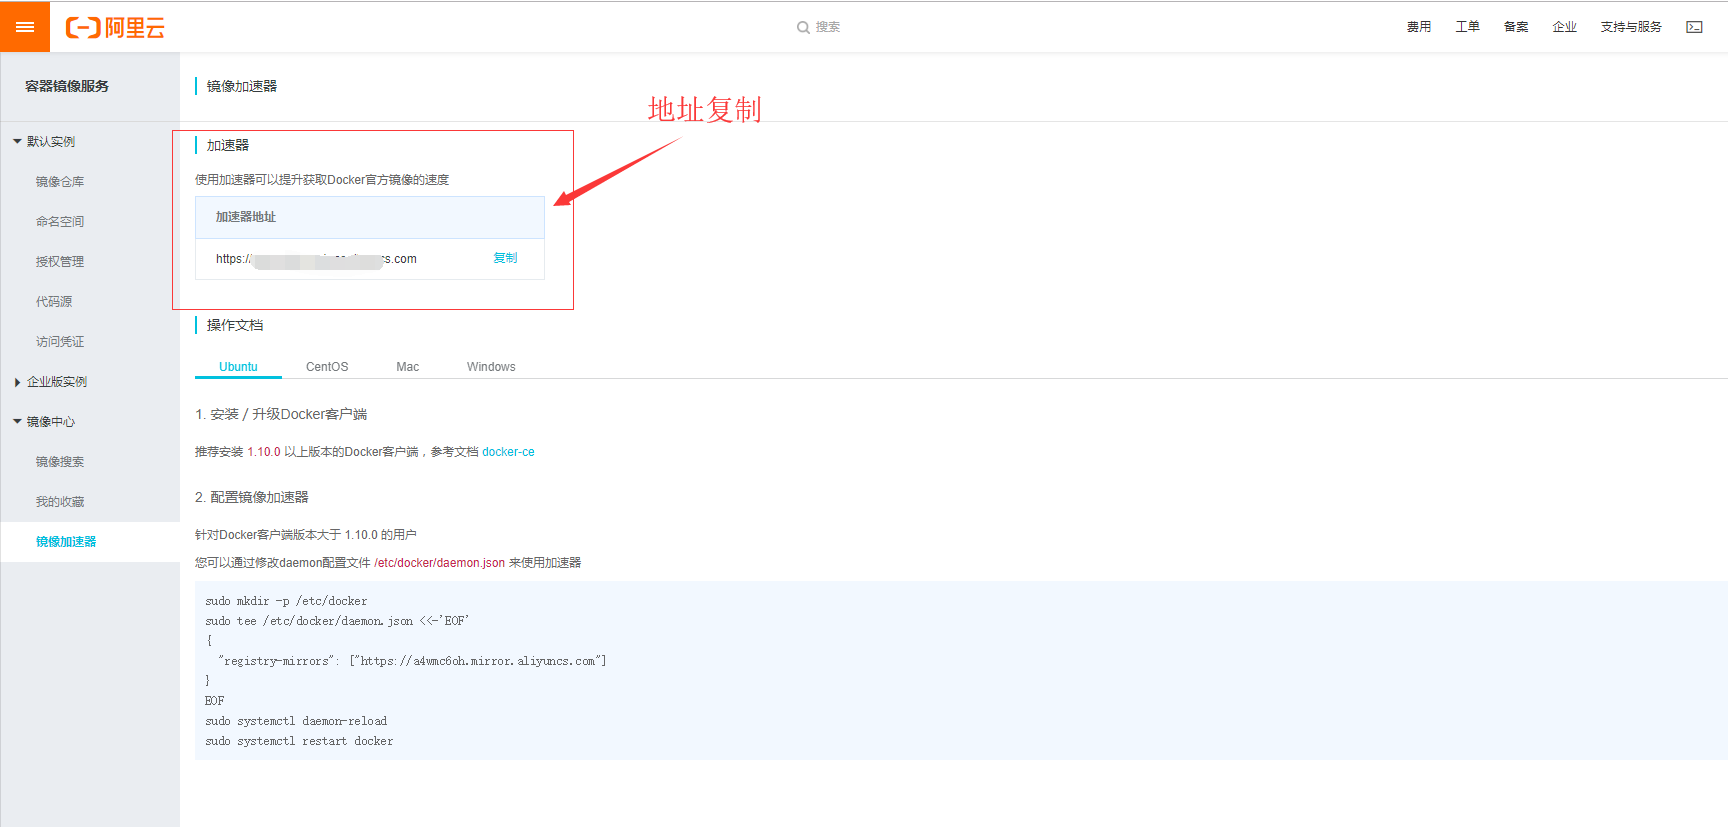Screen dimensions: 1728x827
Task: Go to 代码源 in sidebar
Action: click(54, 302)
